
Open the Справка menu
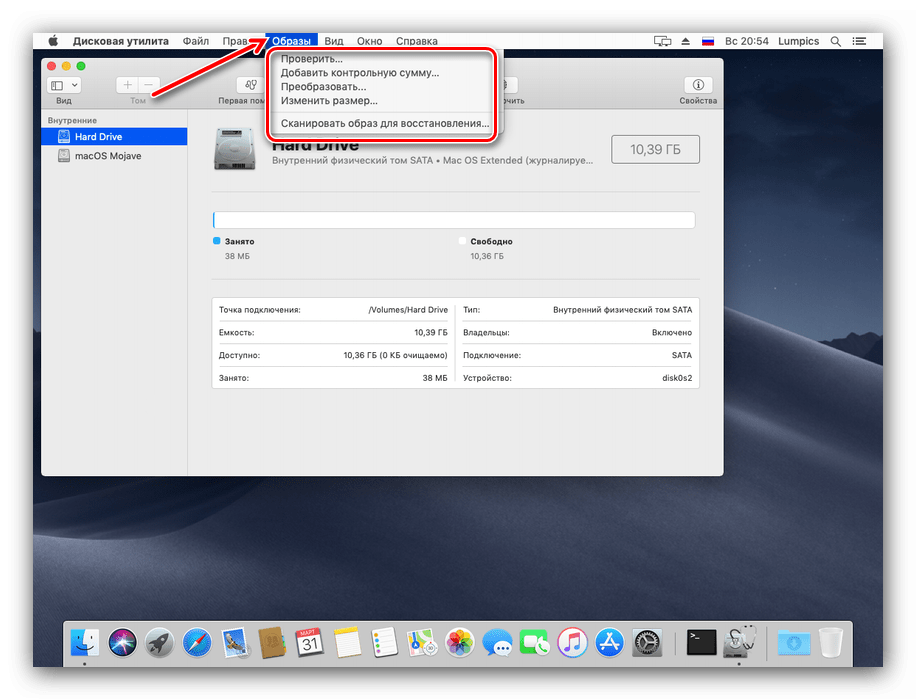417,41
